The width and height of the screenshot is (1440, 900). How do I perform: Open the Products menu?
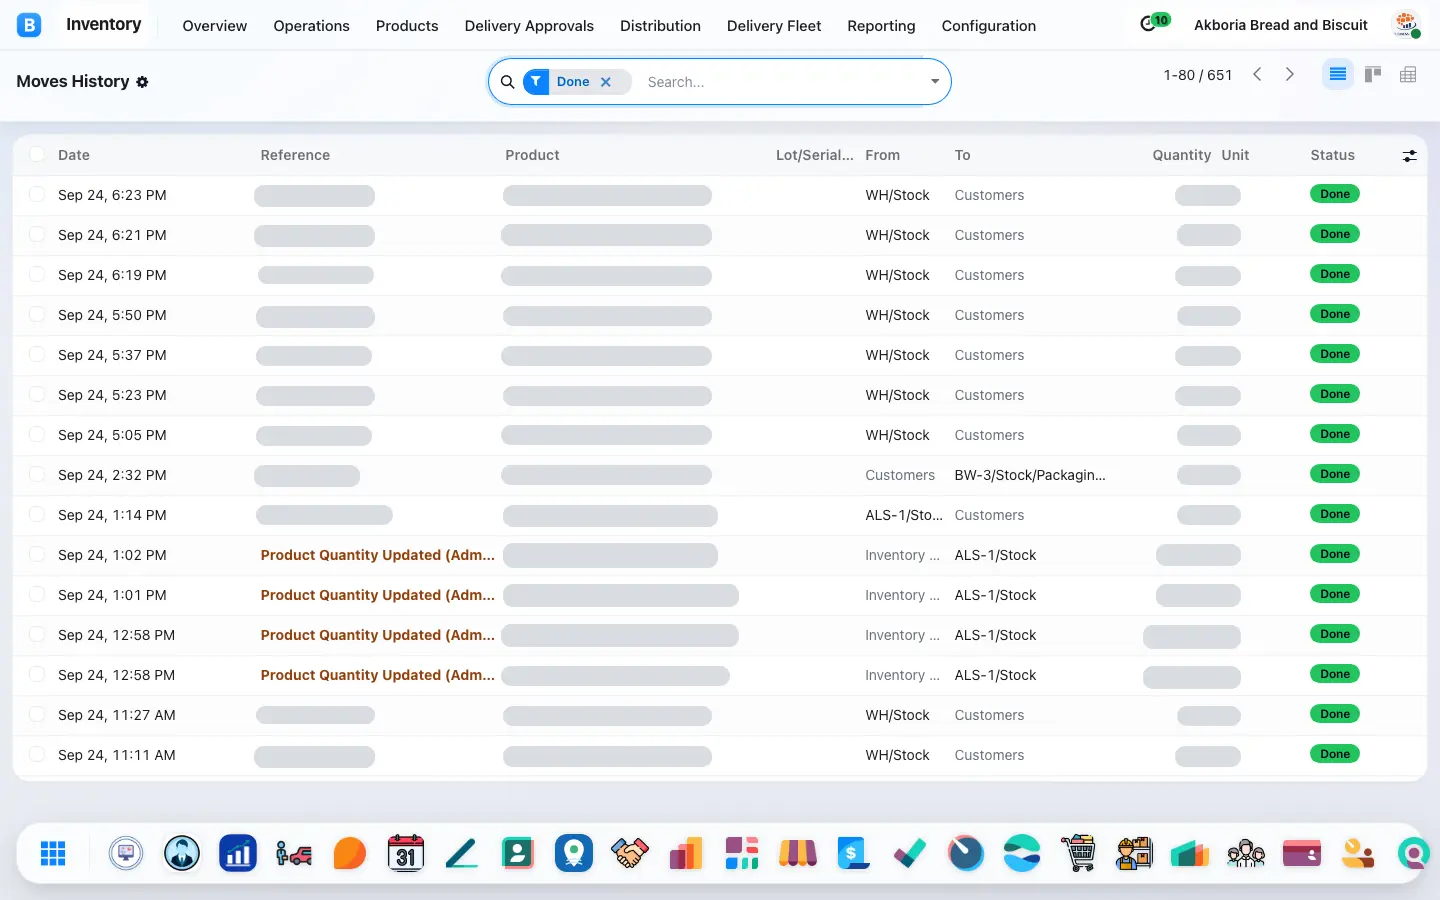click(x=407, y=26)
